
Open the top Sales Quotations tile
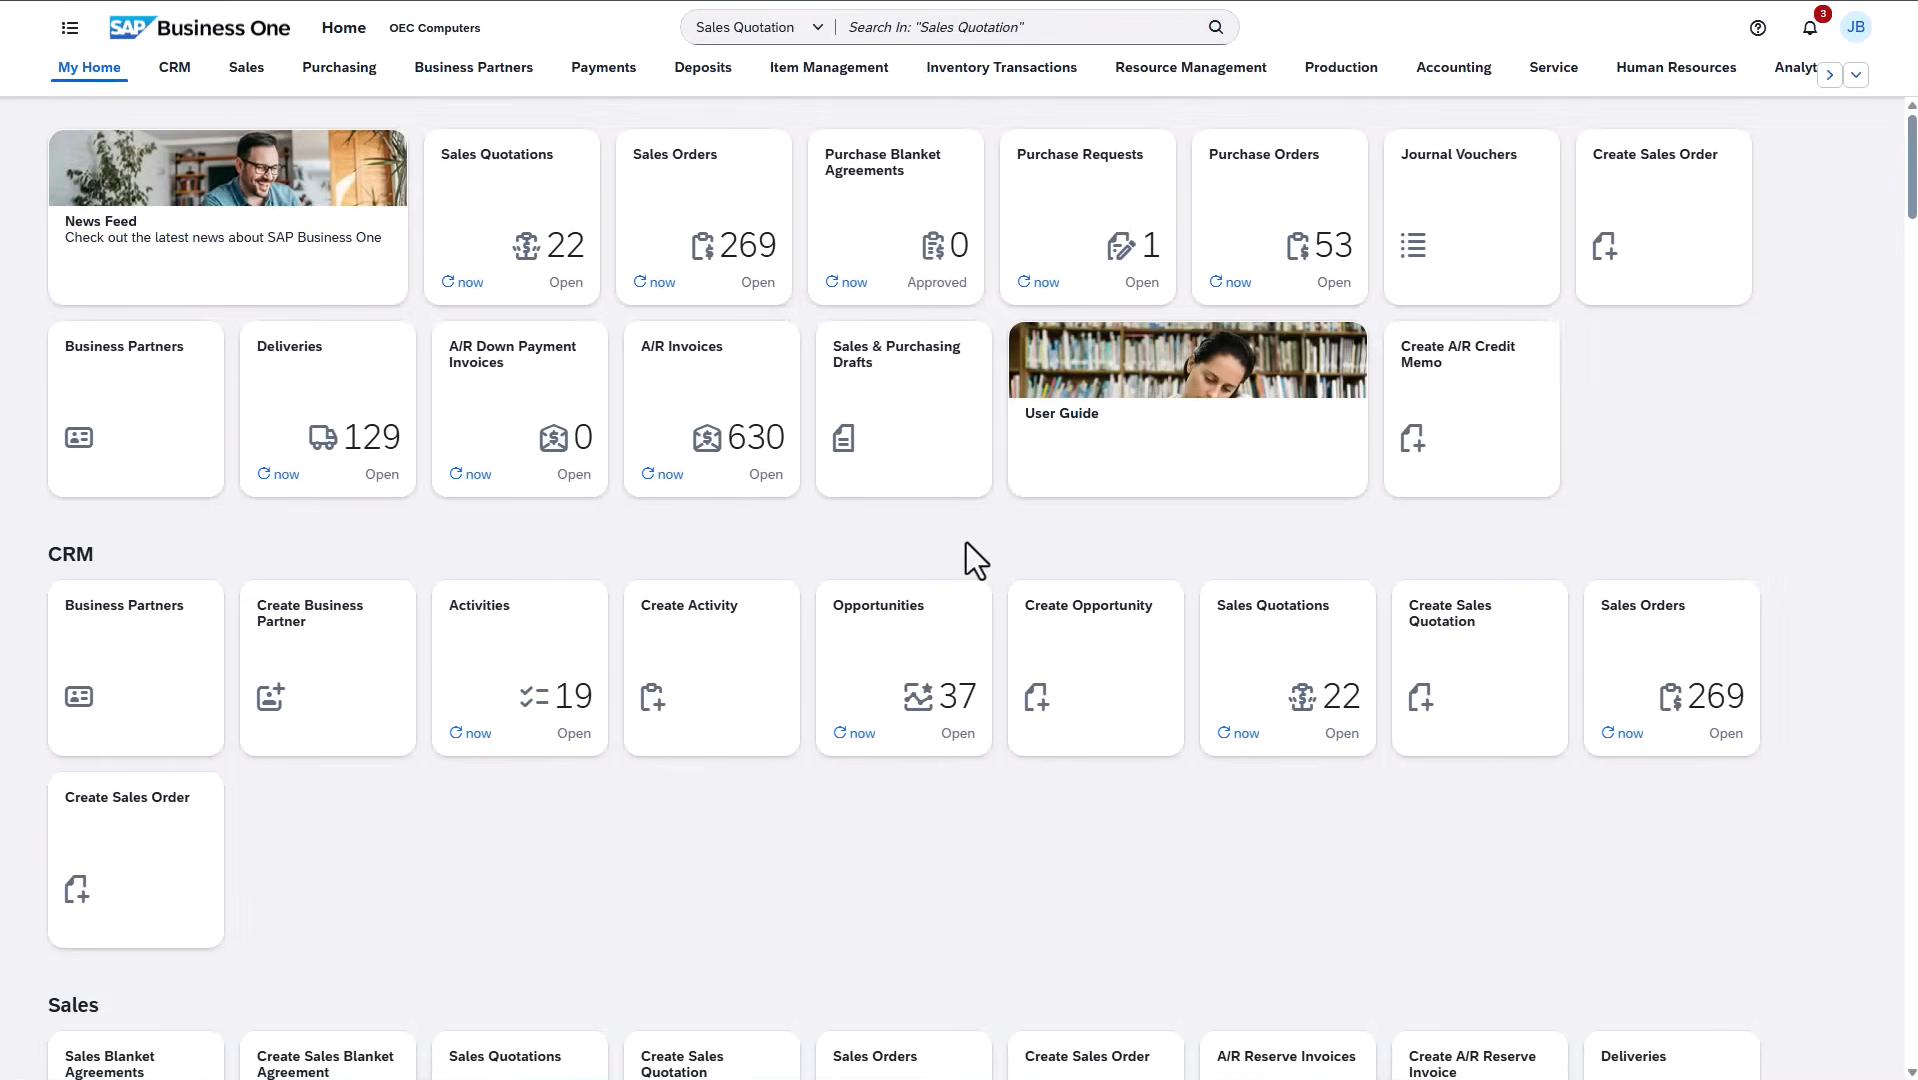coord(512,217)
